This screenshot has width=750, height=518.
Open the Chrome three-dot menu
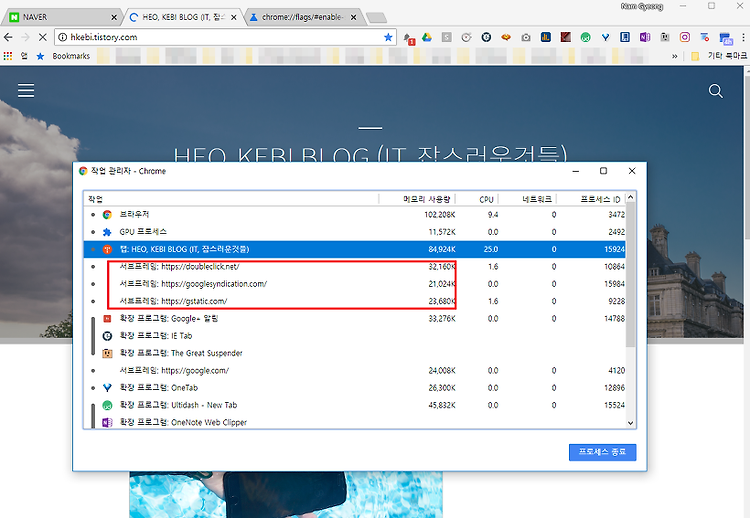pyautogui.click(x=743, y=37)
